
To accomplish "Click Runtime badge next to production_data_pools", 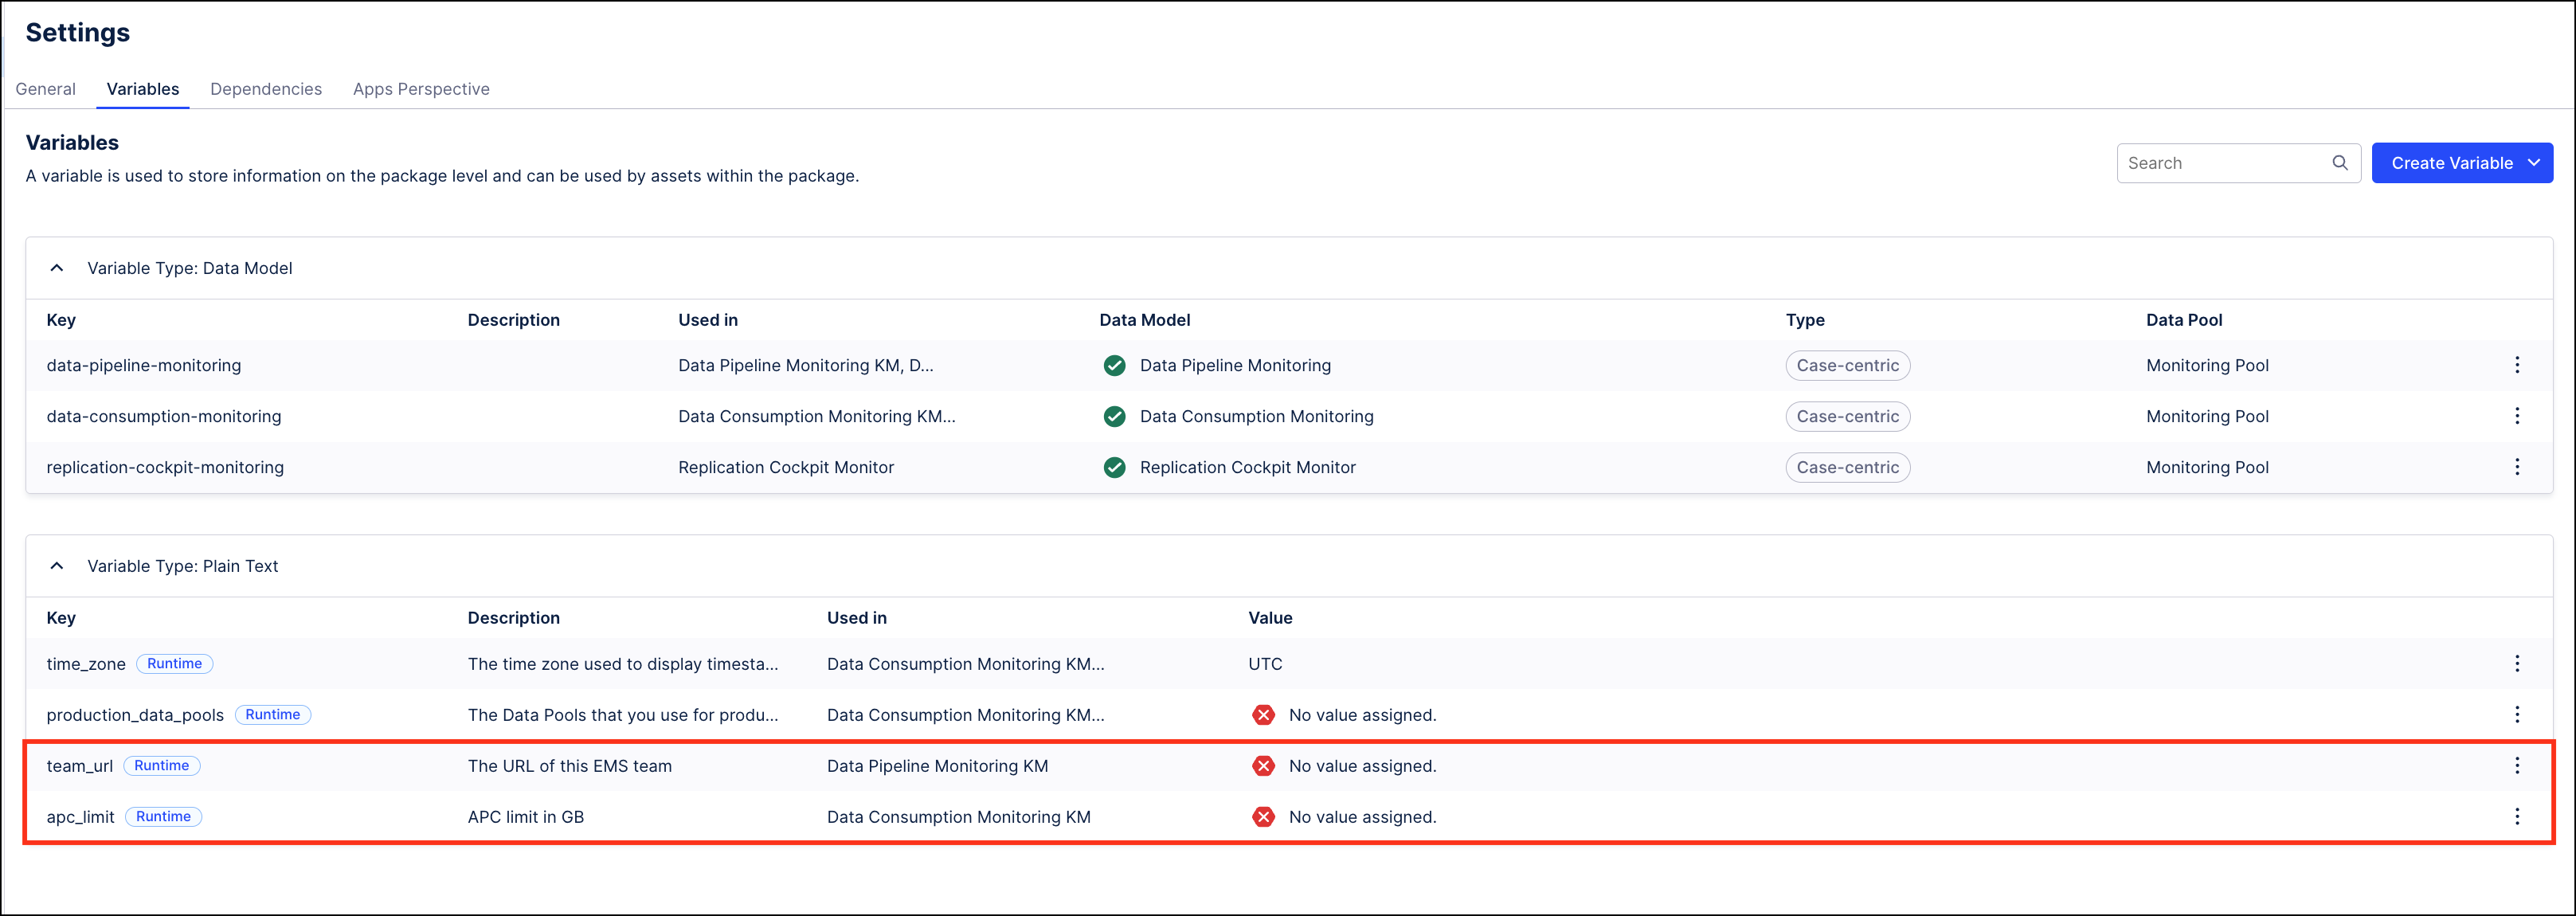I will click(x=273, y=715).
